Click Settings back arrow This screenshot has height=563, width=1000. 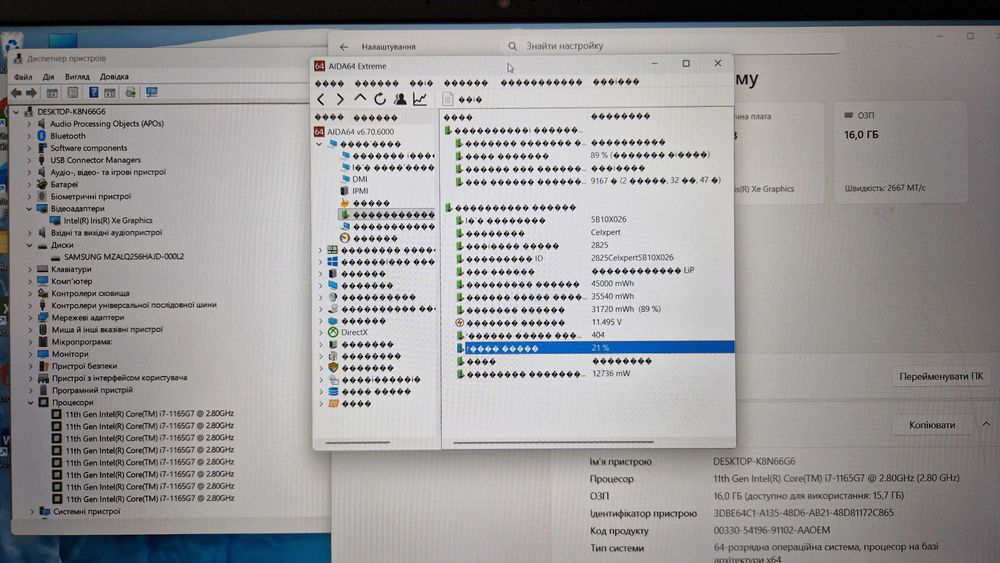coord(344,47)
